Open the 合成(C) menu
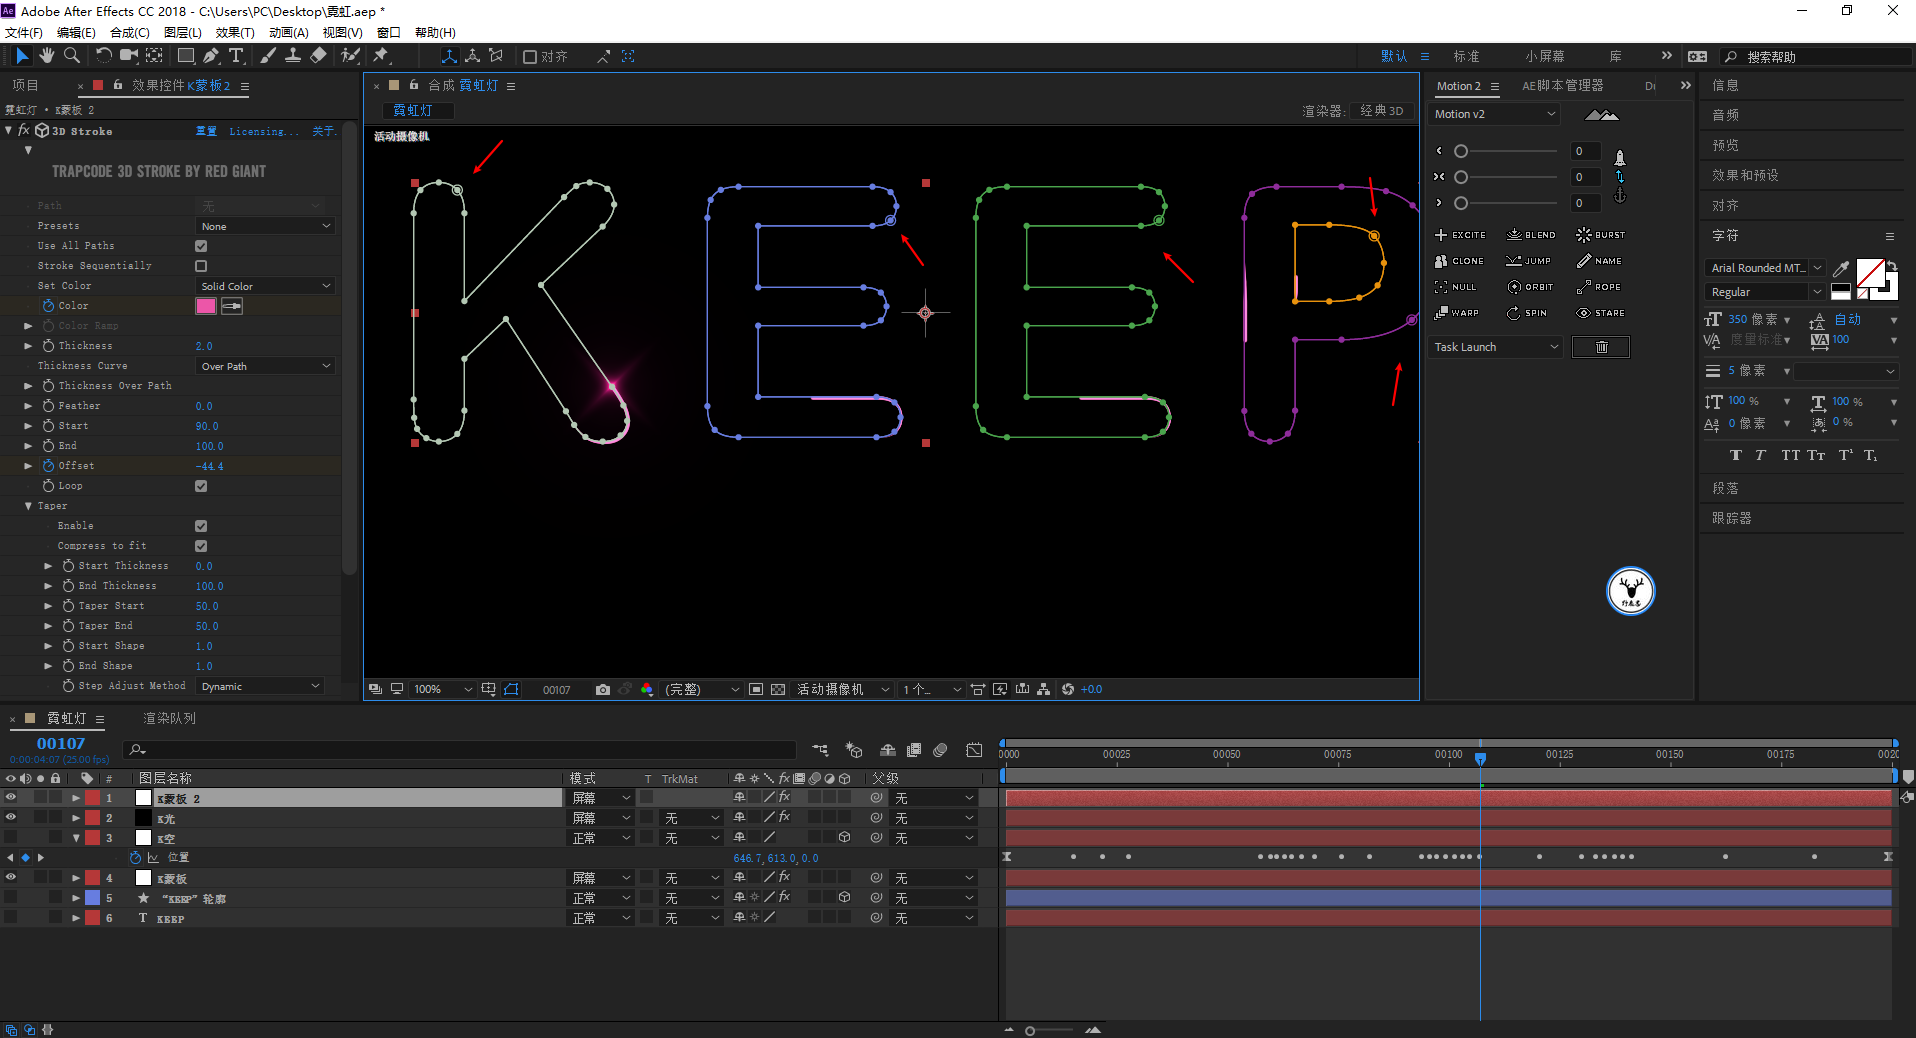Image resolution: width=1916 pixels, height=1038 pixels. (130, 33)
